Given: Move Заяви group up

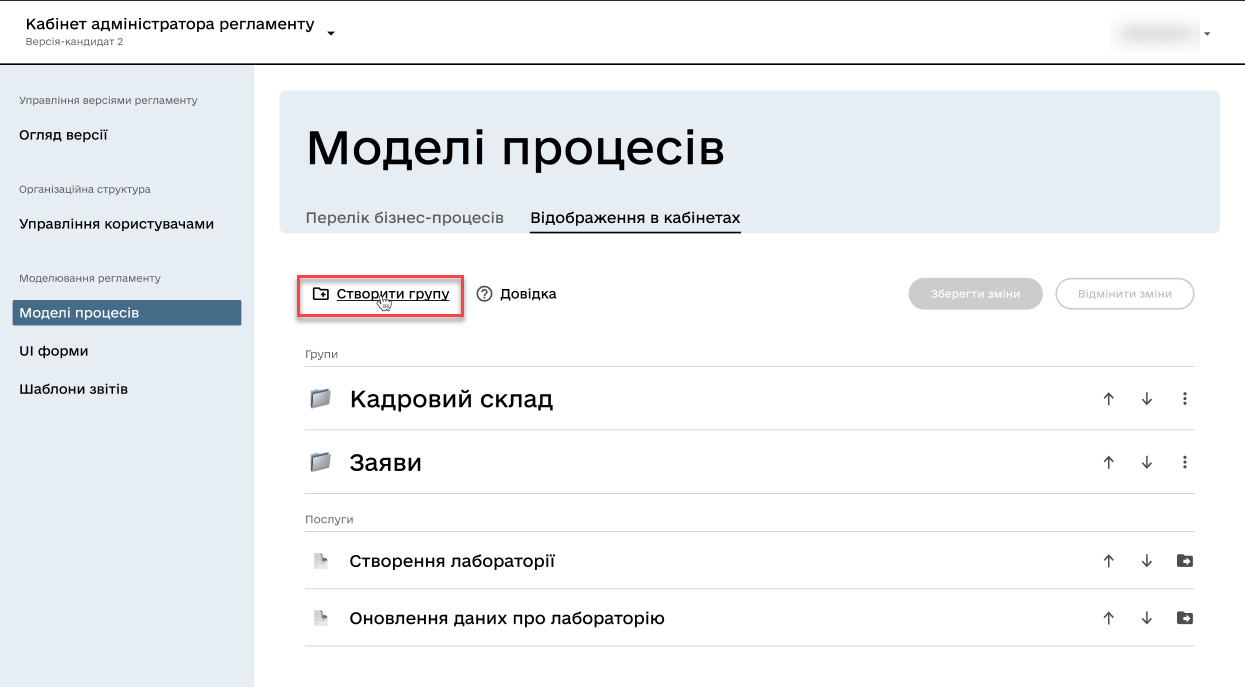Looking at the screenshot, I should [1108, 463].
